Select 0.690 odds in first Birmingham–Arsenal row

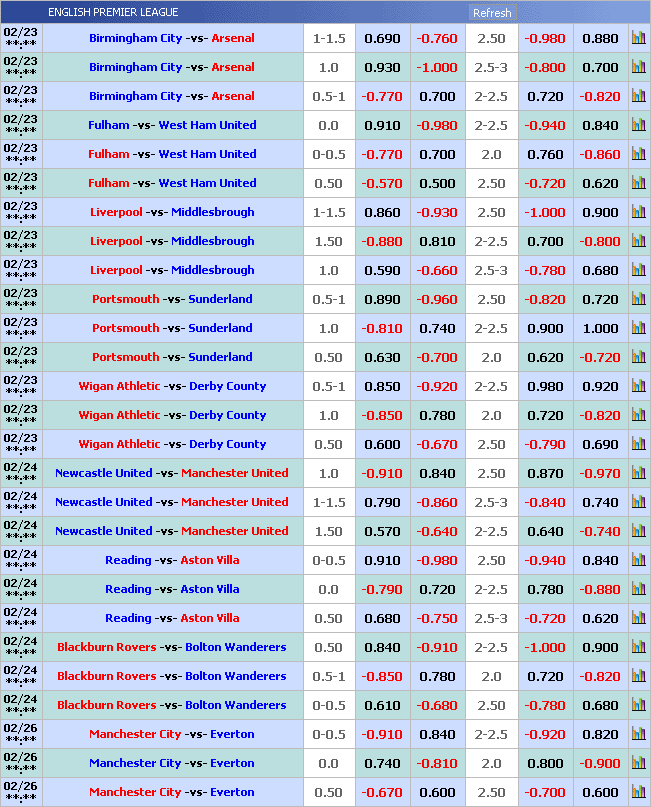[382, 39]
